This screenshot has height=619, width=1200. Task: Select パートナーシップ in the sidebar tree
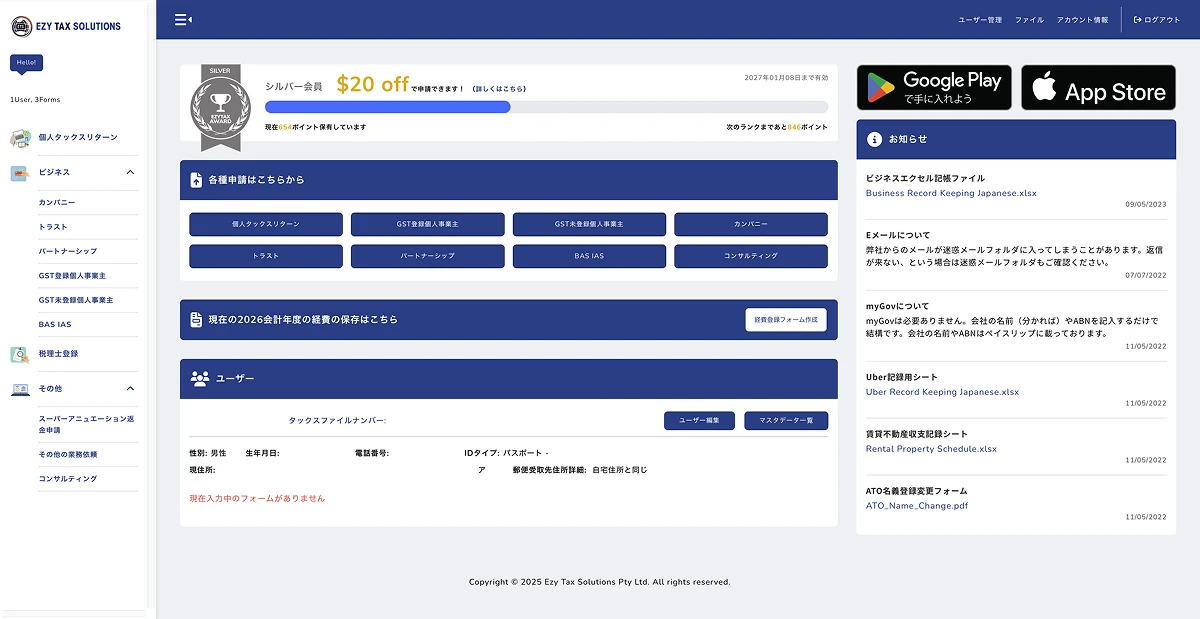[68, 251]
